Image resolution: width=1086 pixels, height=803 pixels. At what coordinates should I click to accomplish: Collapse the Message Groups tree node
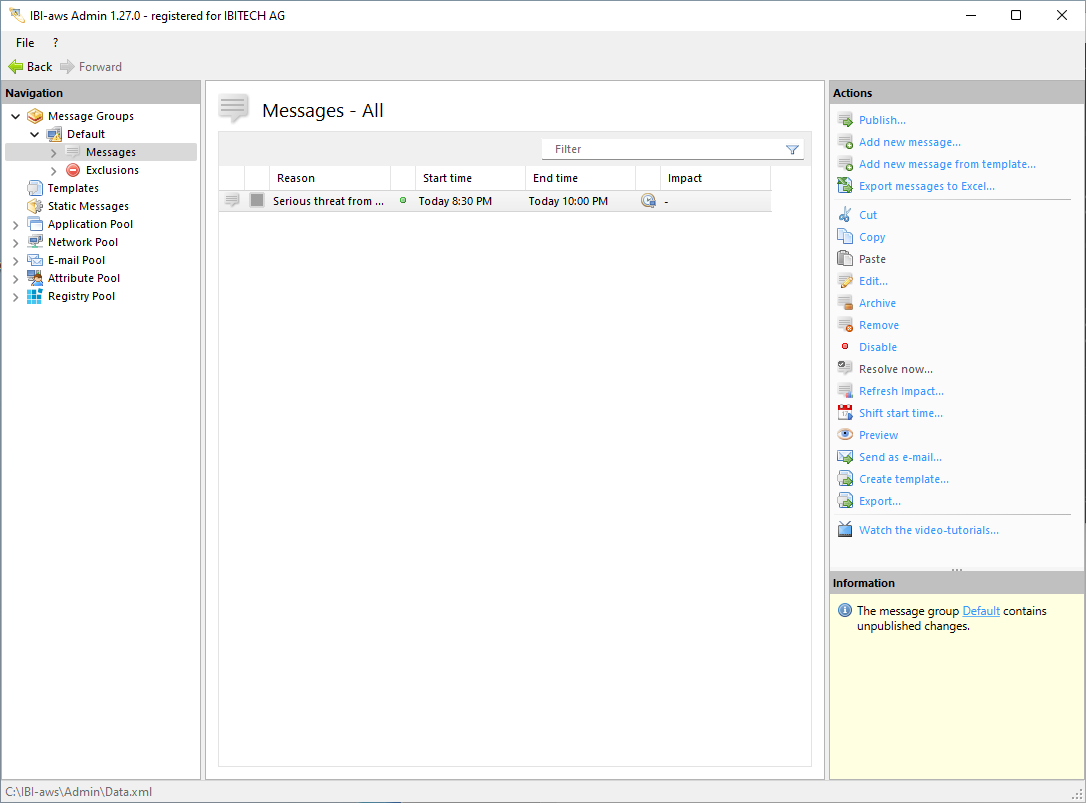click(16, 116)
